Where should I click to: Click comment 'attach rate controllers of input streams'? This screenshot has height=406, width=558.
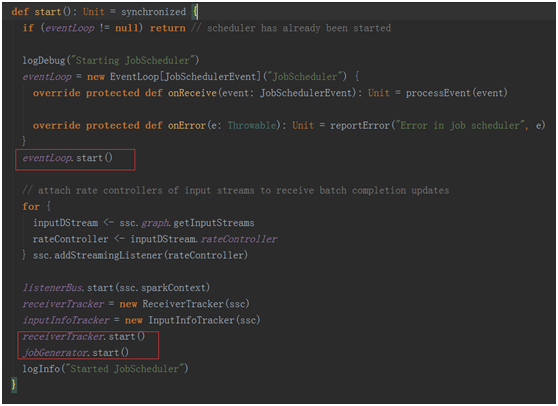tap(146, 190)
